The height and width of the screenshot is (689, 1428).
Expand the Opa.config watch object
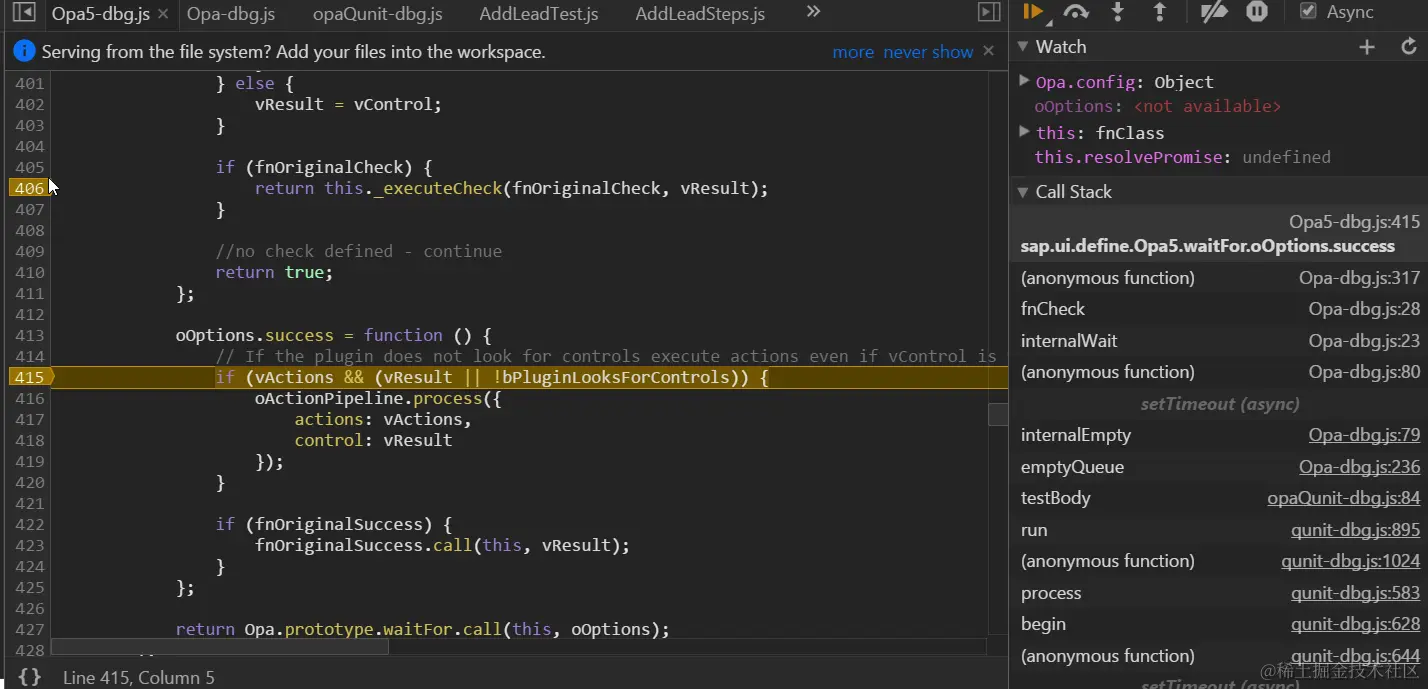tap(1024, 80)
